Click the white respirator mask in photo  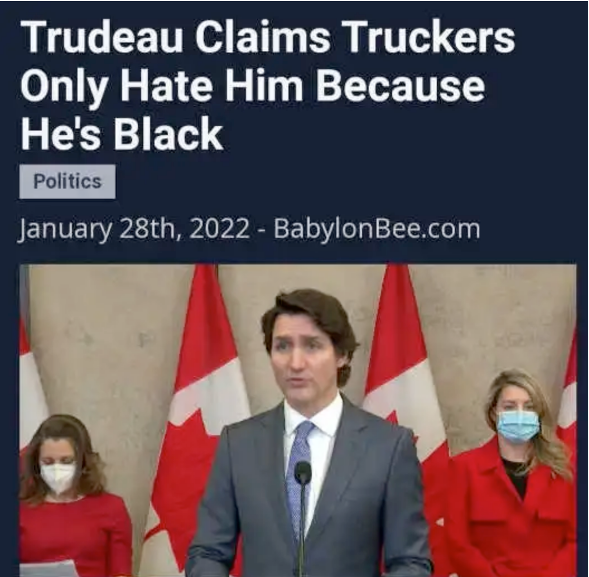pos(59,478)
